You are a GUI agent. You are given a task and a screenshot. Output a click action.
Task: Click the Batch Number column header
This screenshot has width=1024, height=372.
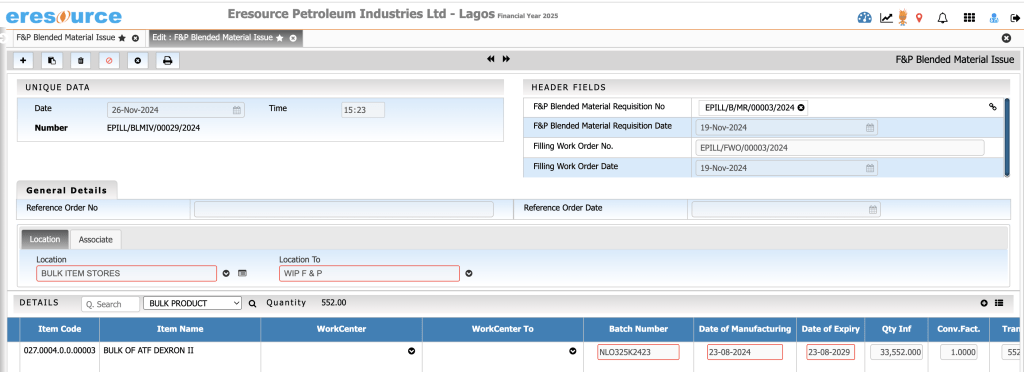click(x=638, y=329)
